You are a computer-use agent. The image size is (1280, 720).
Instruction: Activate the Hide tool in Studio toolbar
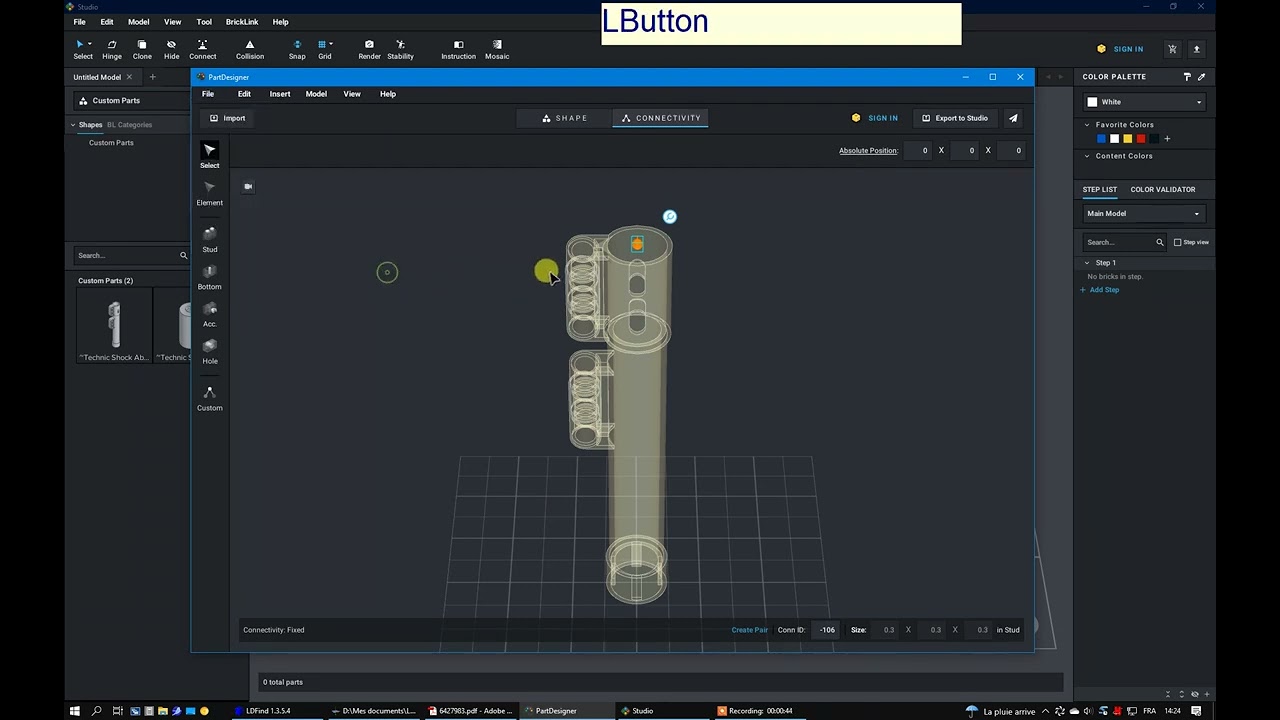pos(171,49)
